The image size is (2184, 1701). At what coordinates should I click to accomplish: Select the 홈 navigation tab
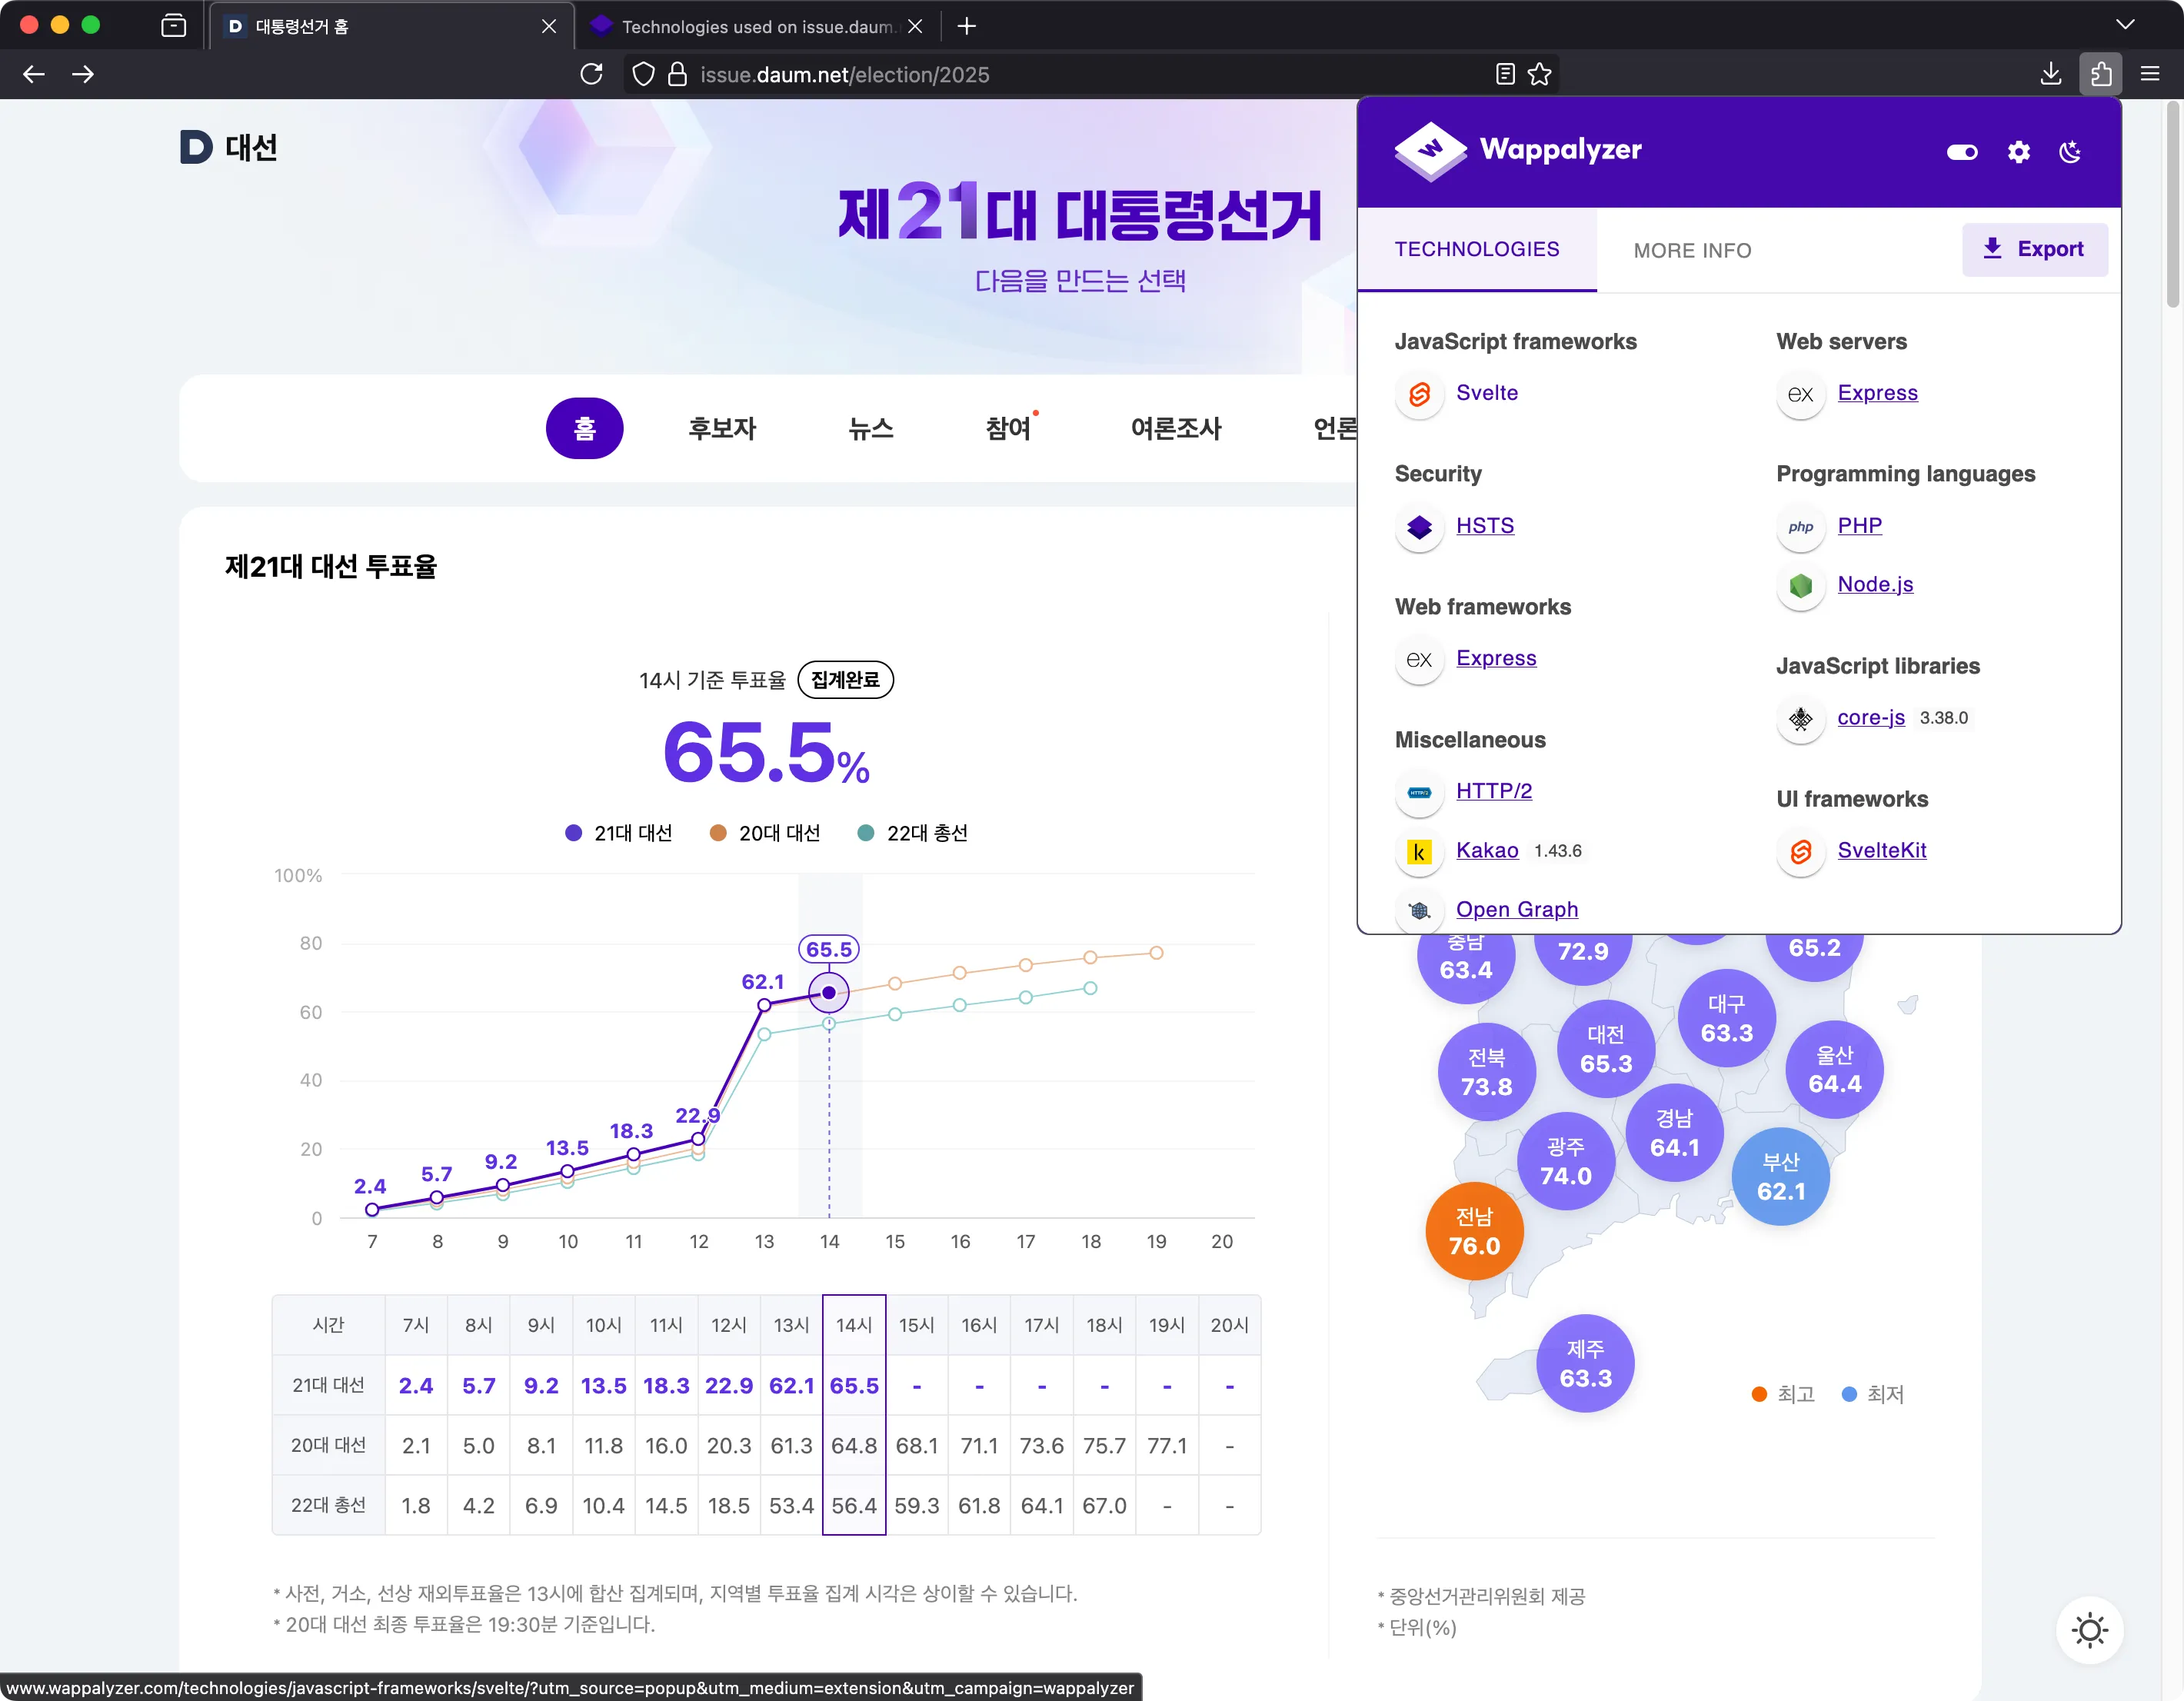(584, 429)
